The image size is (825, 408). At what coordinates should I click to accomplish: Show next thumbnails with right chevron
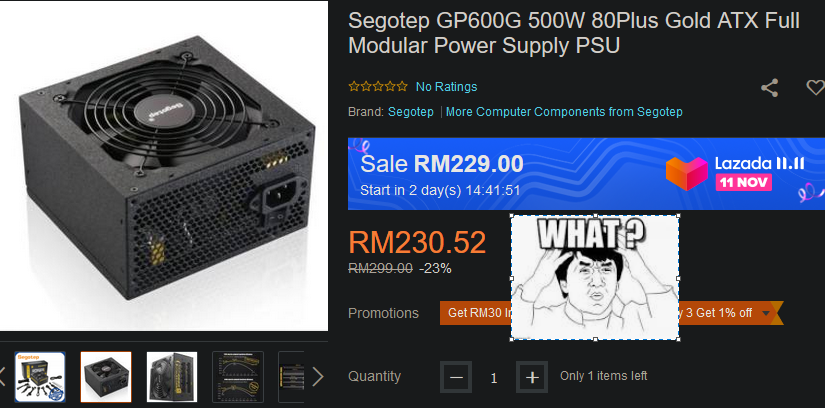(x=318, y=377)
